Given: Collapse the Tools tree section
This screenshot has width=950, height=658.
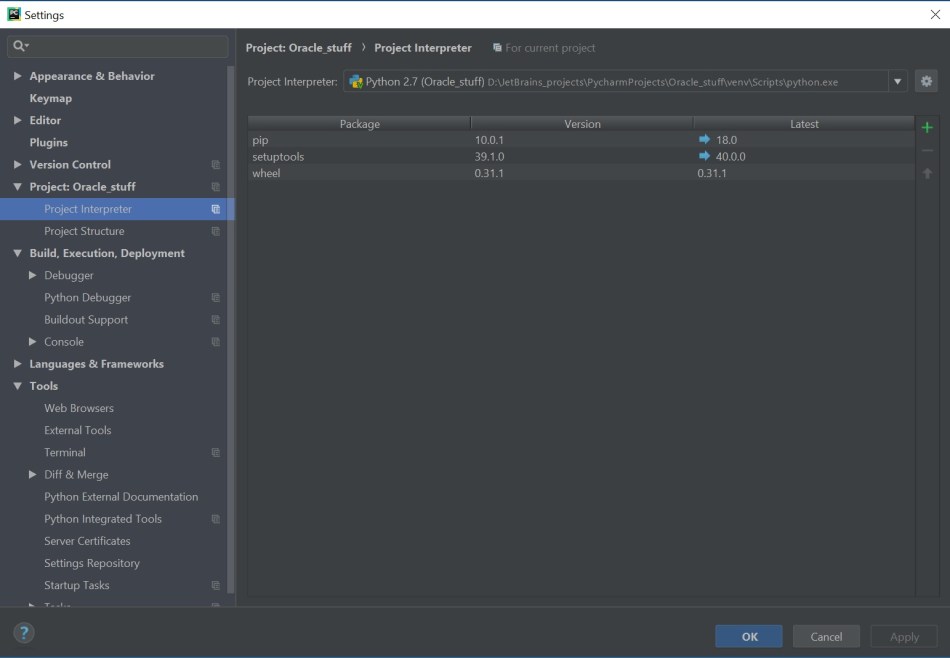Looking at the screenshot, I should pos(17,386).
